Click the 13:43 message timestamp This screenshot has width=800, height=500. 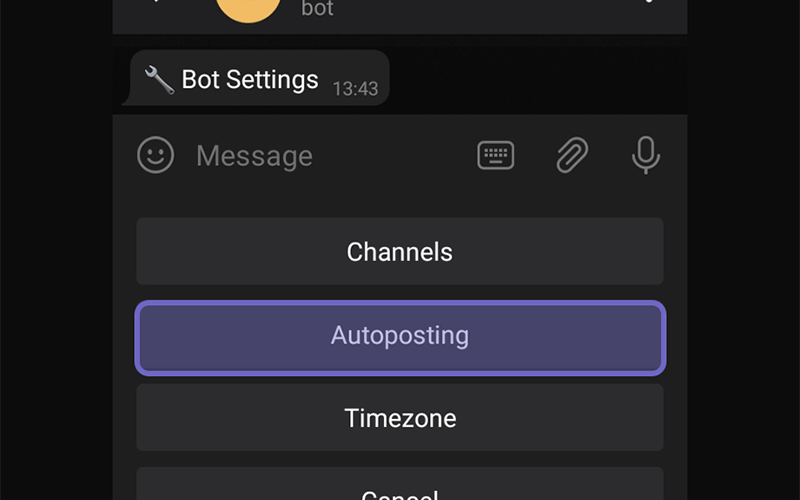pos(356,89)
